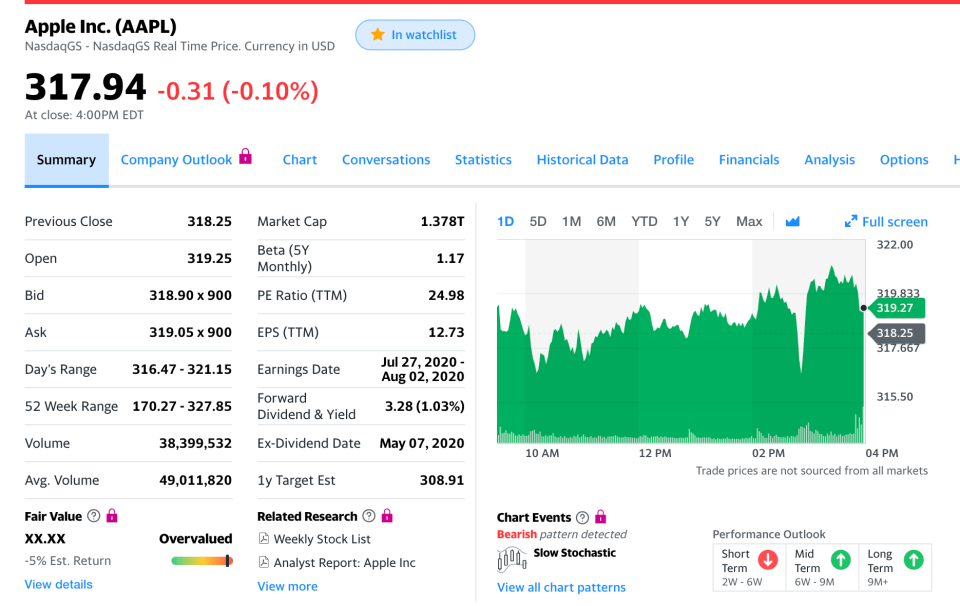
Task: Select the 5D chart range
Action: click(x=538, y=222)
